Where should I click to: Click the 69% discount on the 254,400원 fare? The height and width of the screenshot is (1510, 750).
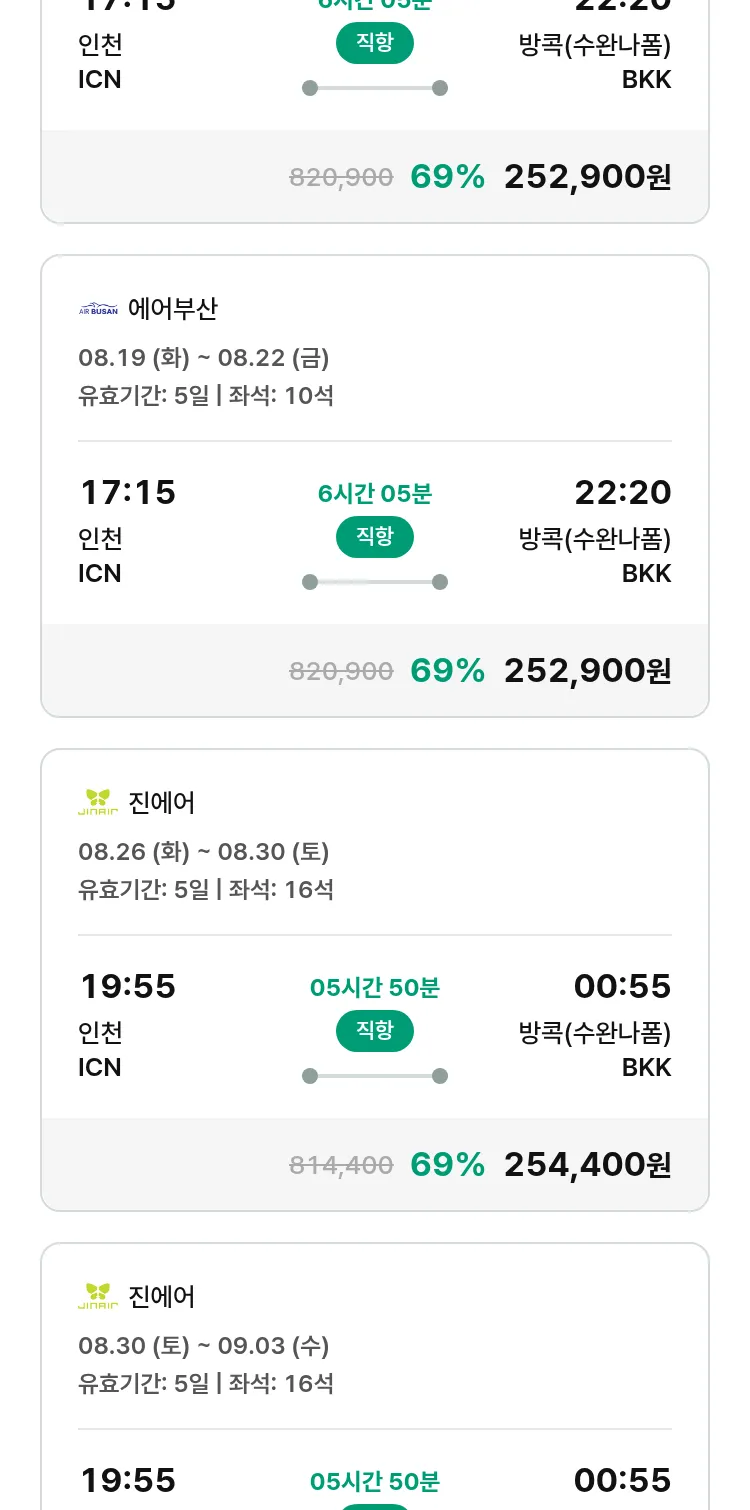coord(447,1164)
